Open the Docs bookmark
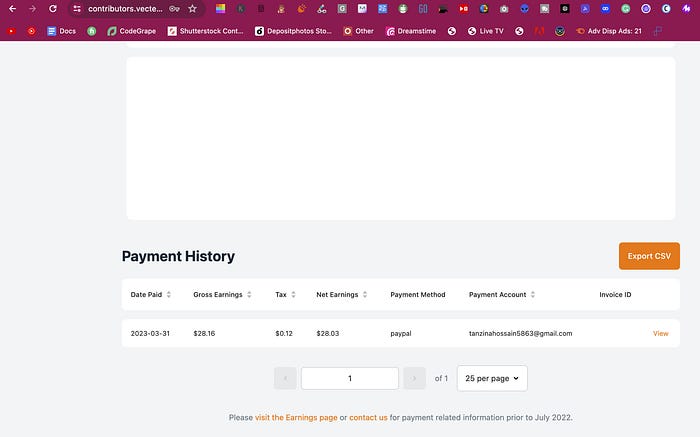Screen dimensions: 700x437 click(62, 31)
